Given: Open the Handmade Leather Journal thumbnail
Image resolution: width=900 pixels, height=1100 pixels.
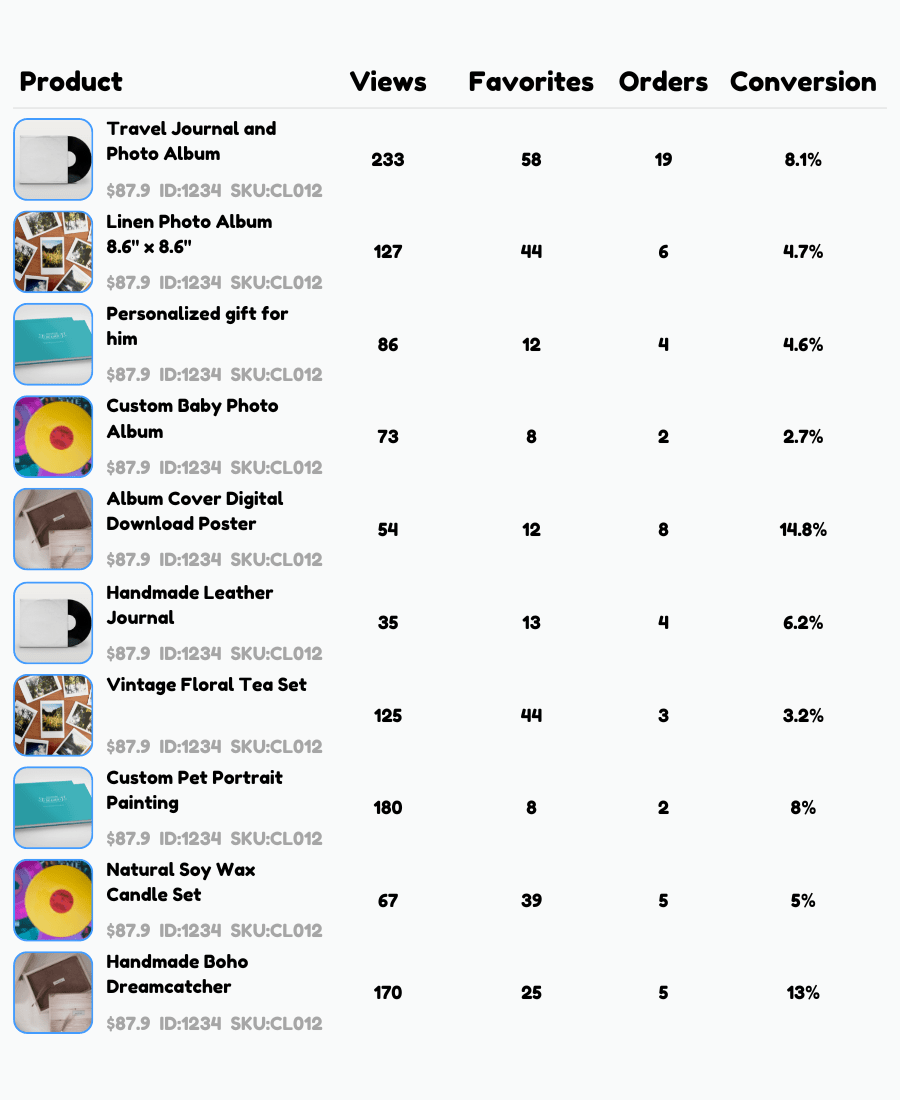Looking at the screenshot, I should pos(52,622).
